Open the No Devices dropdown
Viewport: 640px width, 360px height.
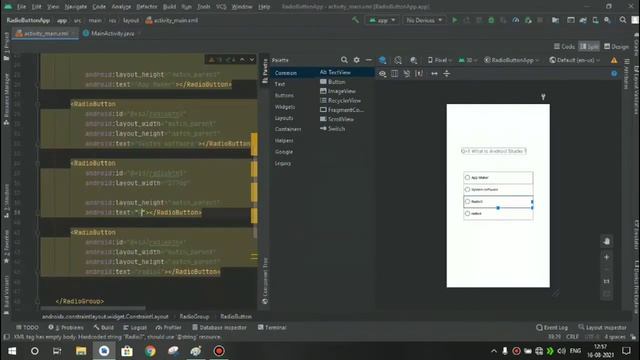pos(424,20)
